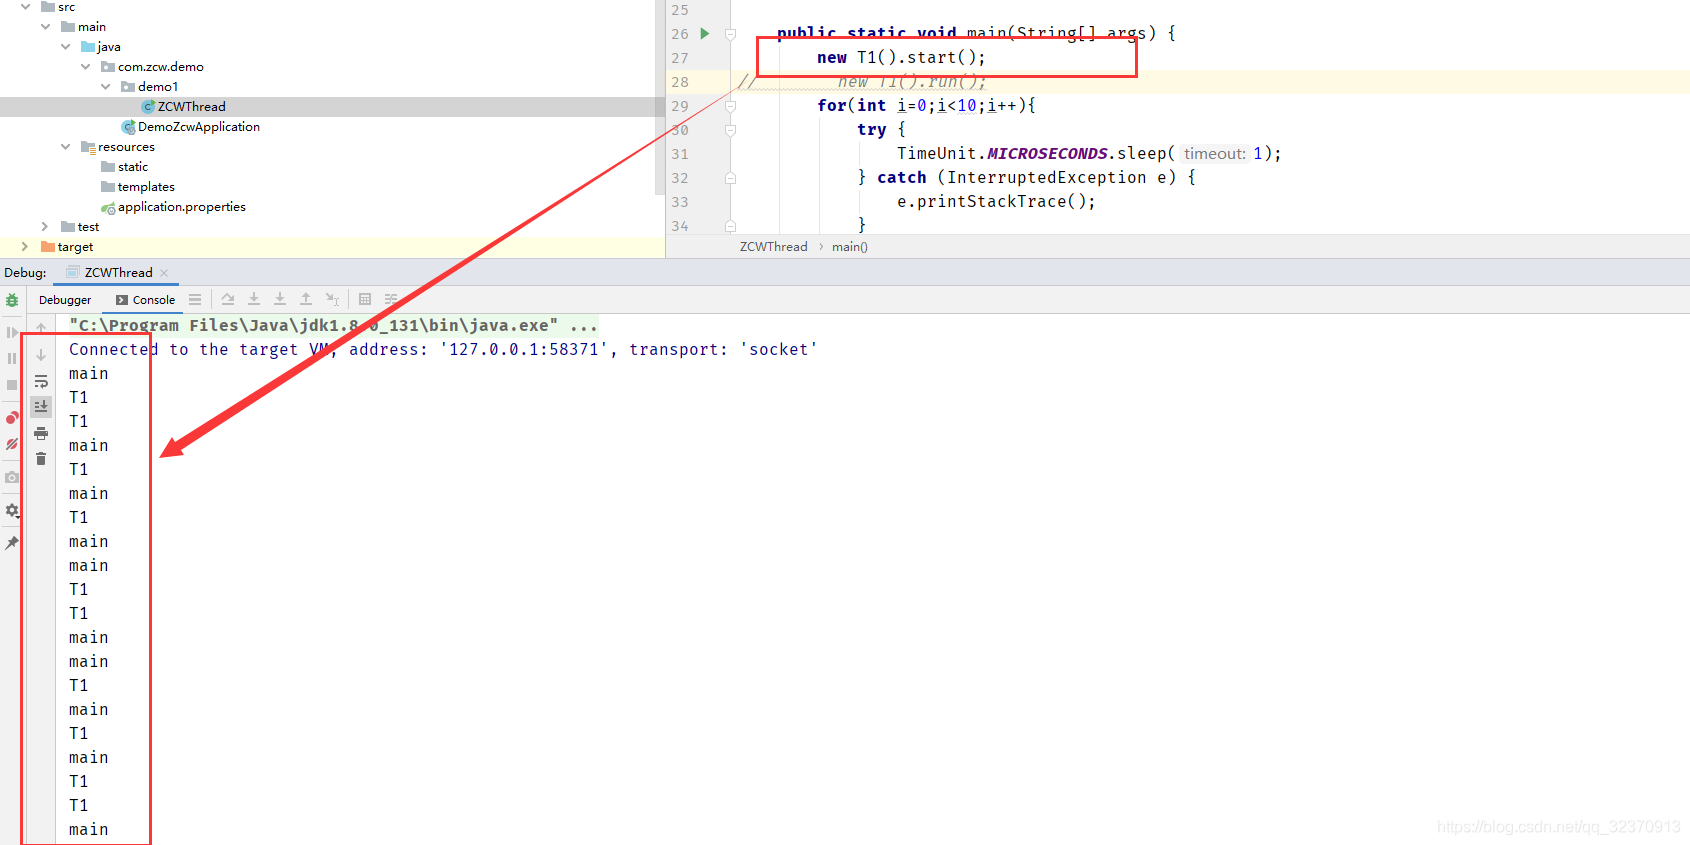Click the Step Over arrow icon
This screenshot has width=1690, height=845.
228,299
